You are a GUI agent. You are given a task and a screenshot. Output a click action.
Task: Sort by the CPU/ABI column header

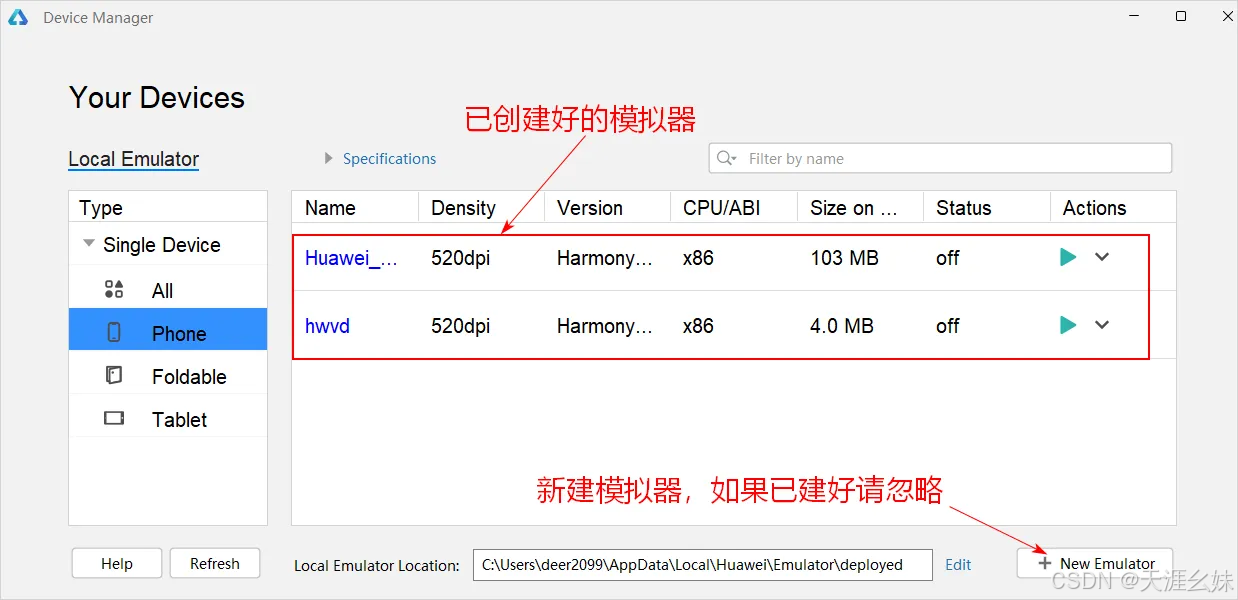pyautogui.click(x=734, y=207)
